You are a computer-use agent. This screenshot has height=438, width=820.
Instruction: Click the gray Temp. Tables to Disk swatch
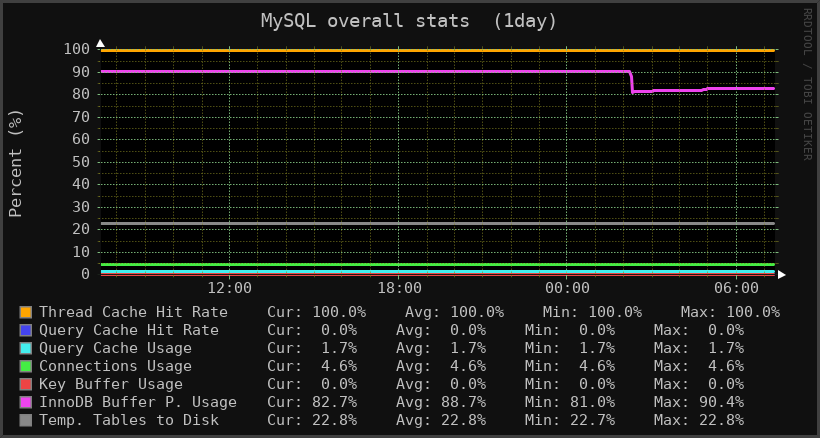point(26,420)
